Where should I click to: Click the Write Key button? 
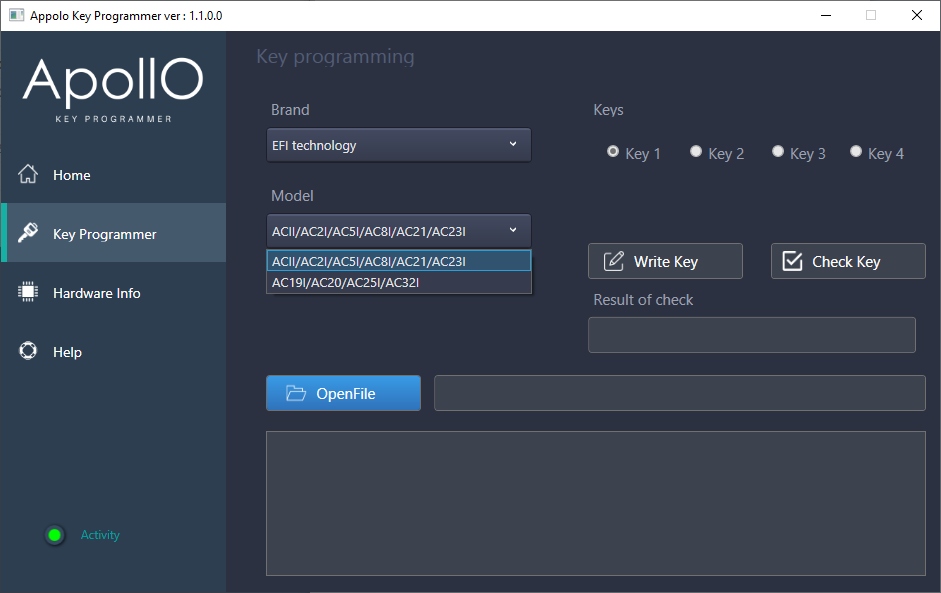665,261
